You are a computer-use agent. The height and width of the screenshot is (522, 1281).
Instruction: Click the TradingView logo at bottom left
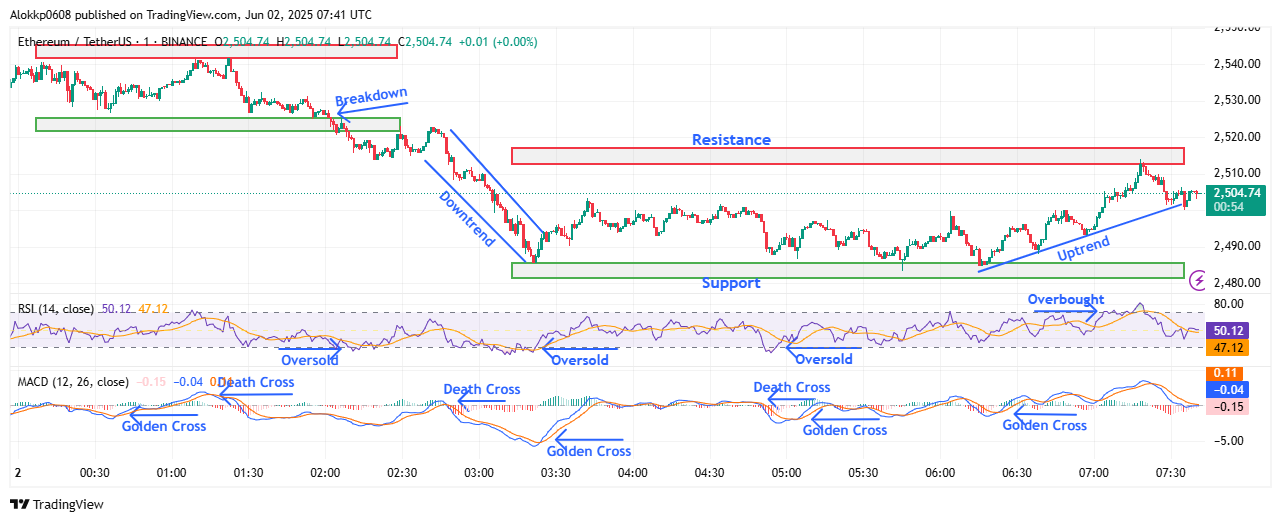[x=57, y=505]
